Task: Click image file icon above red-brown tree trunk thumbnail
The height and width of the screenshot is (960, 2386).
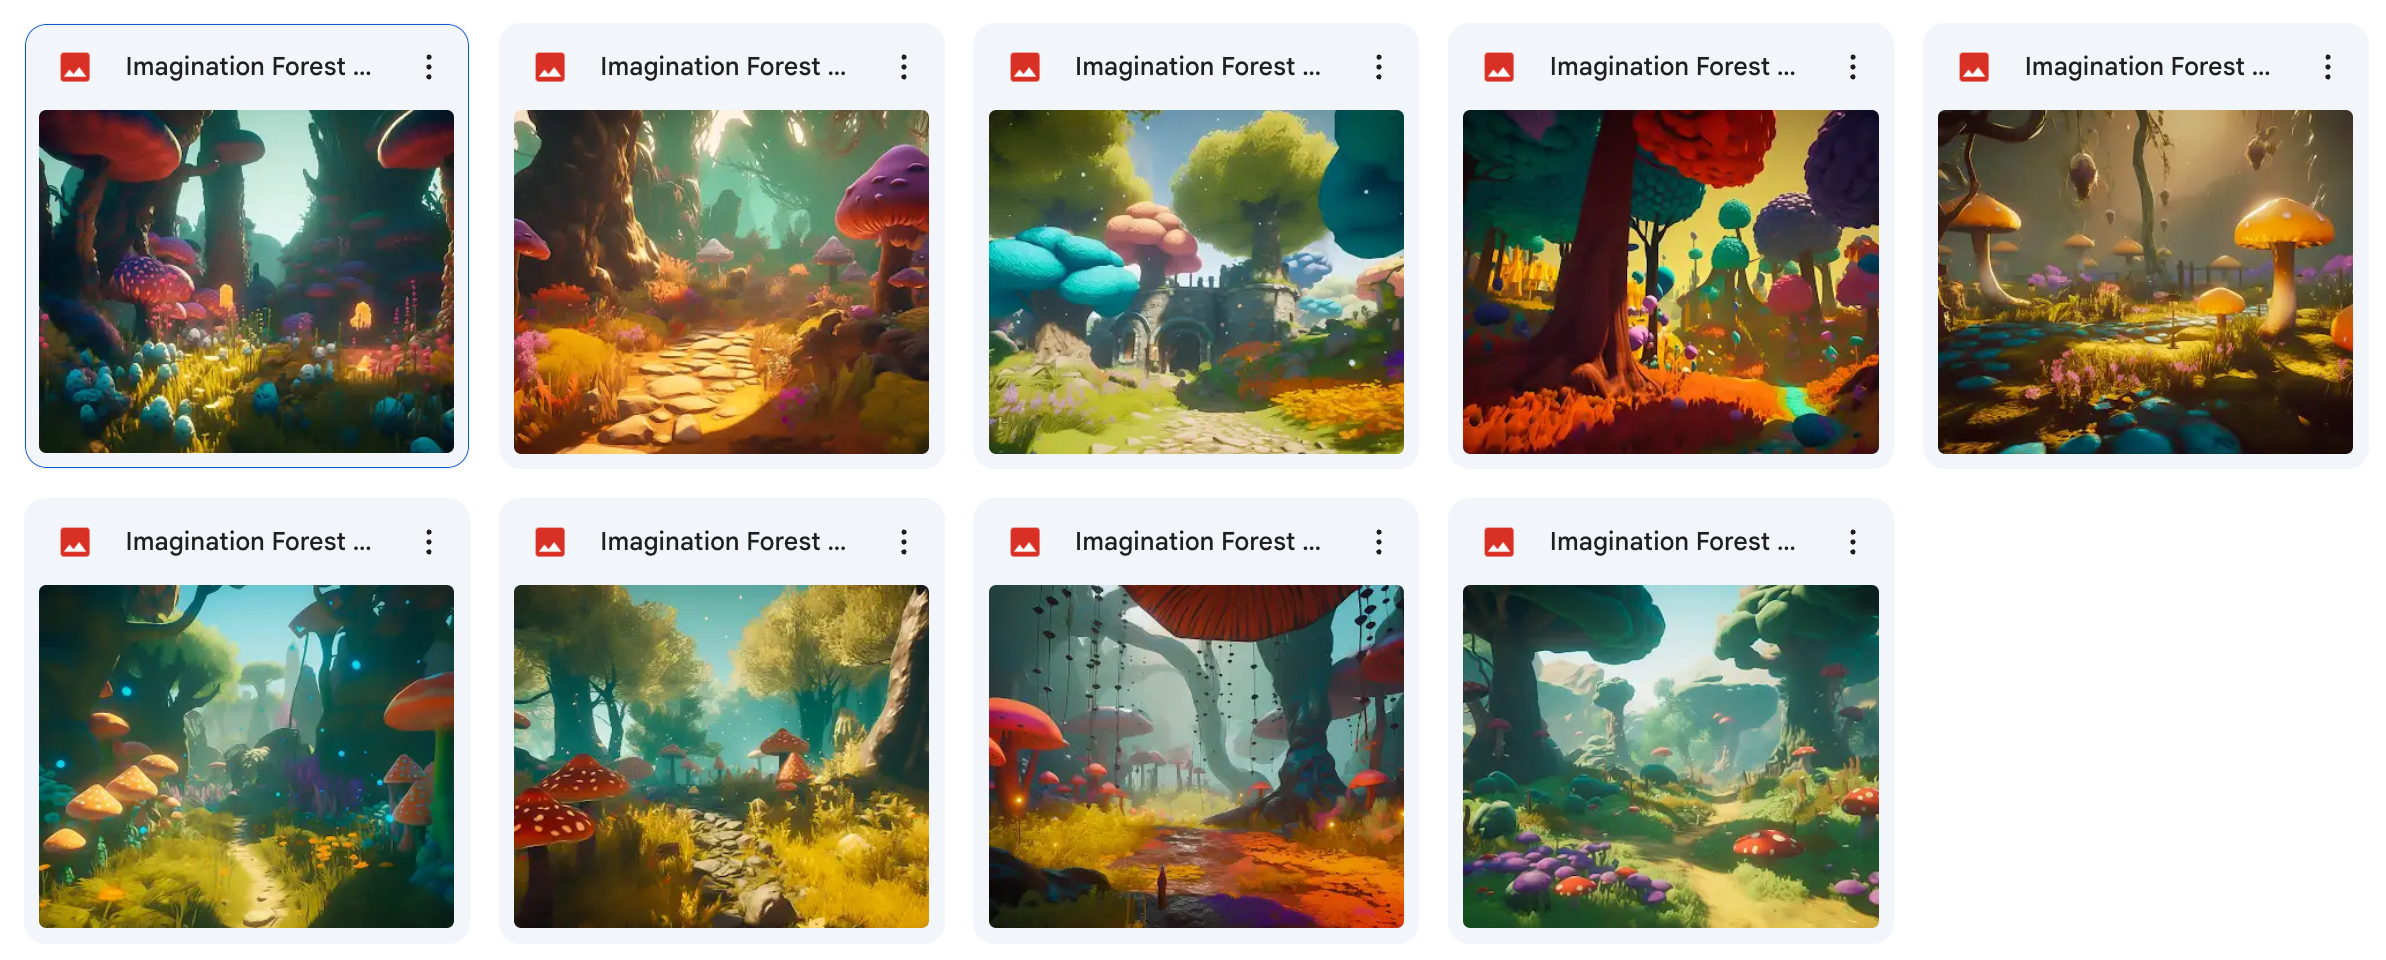Action: (1499, 67)
